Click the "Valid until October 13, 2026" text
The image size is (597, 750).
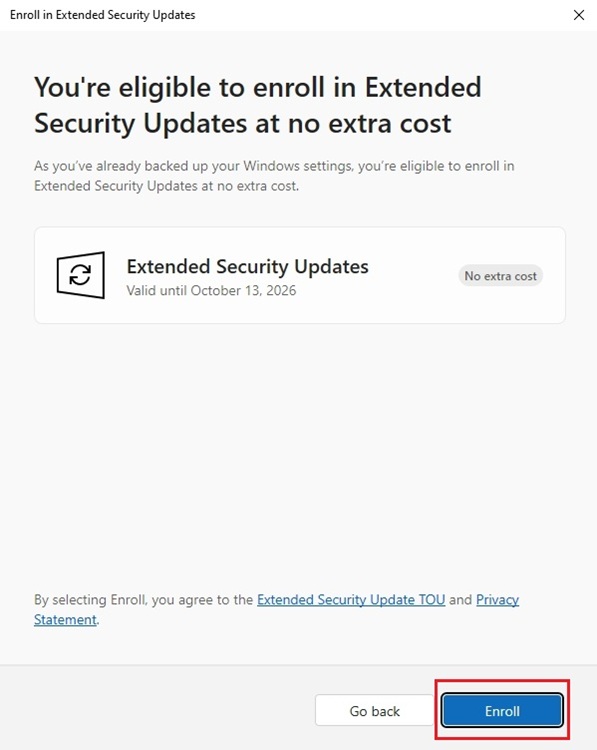pos(211,290)
